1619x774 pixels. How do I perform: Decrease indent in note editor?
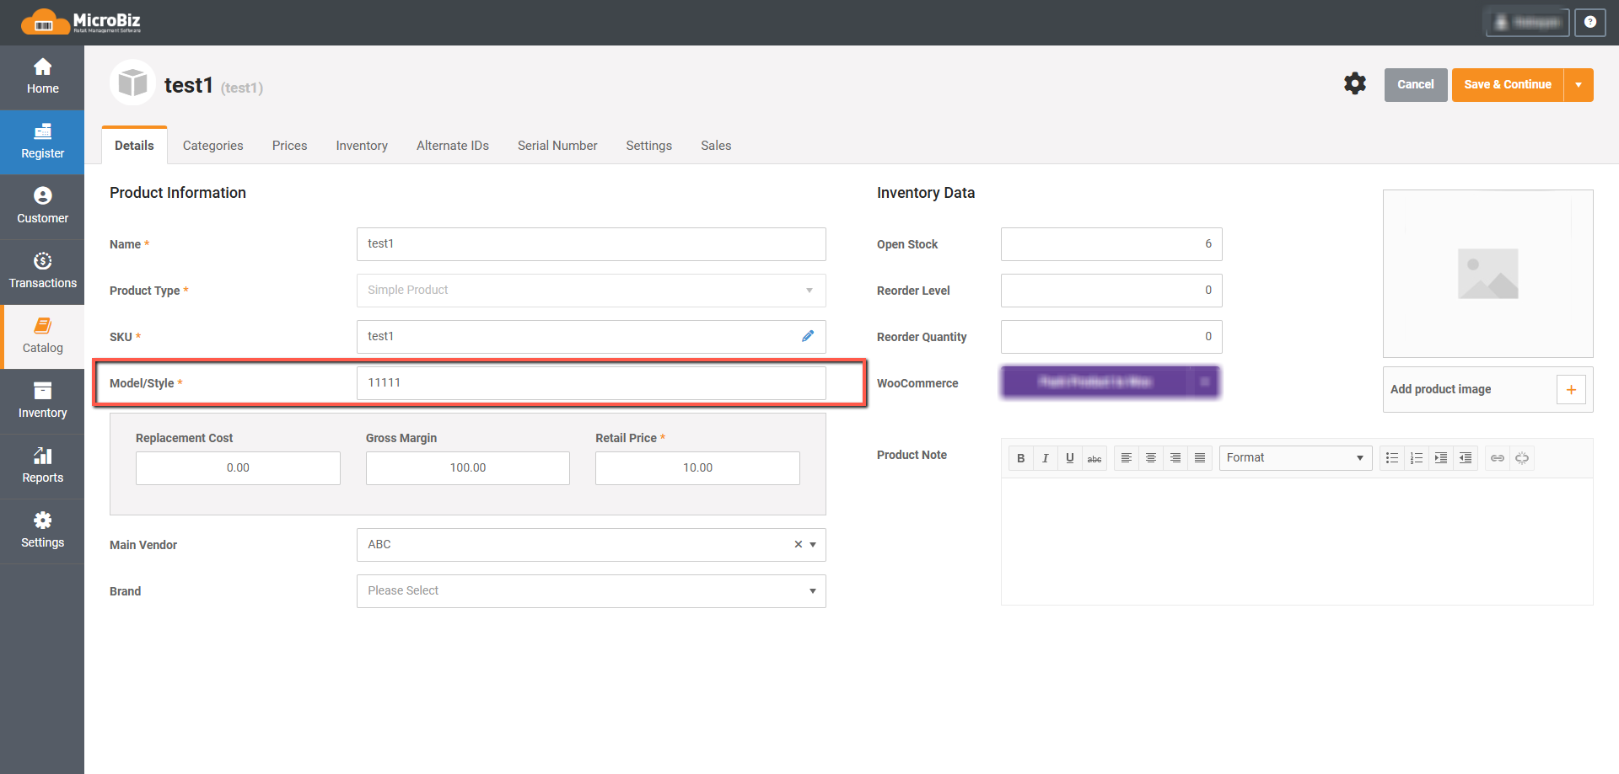[1465, 458]
